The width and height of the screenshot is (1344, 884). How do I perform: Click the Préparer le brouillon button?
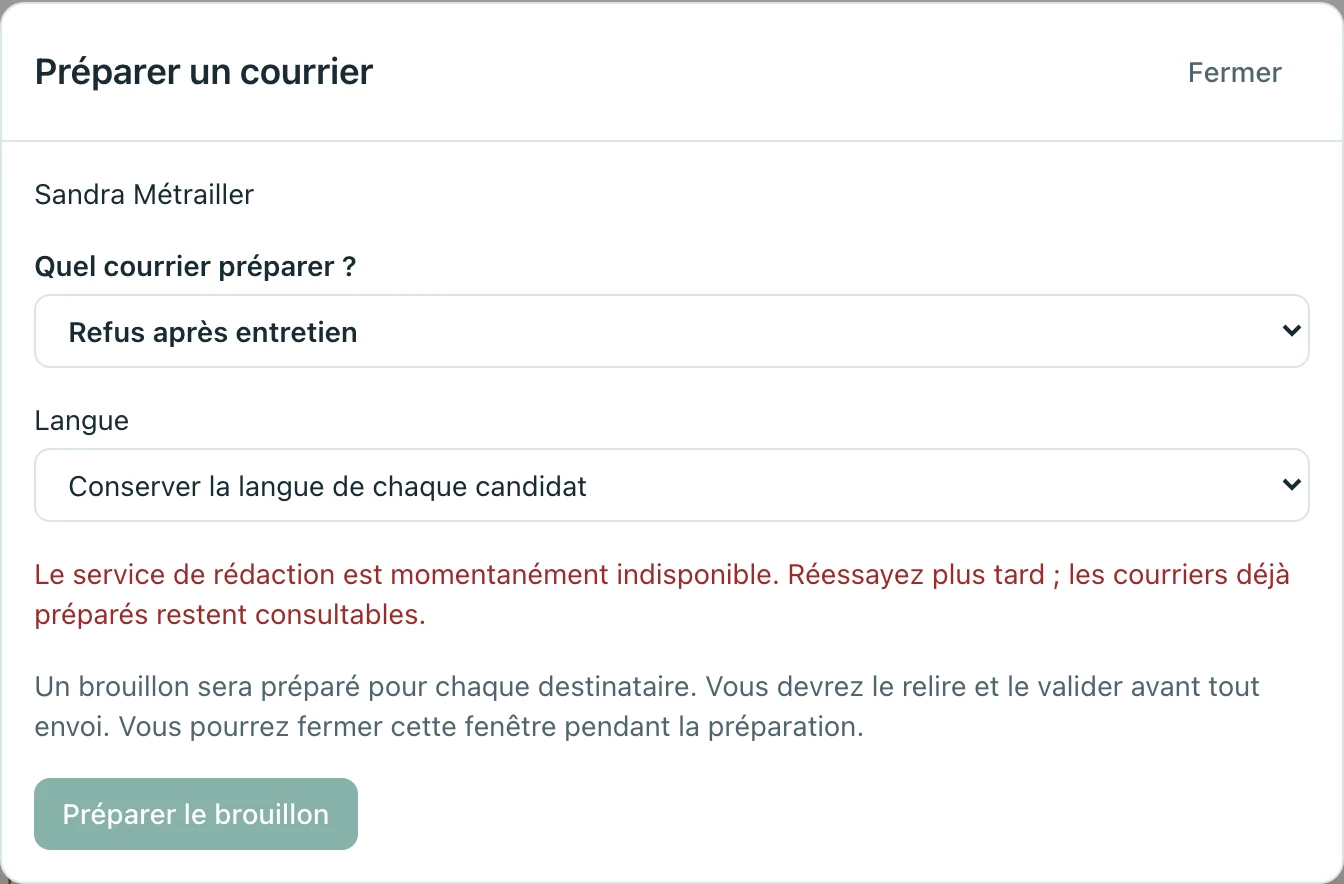[x=196, y=814]
